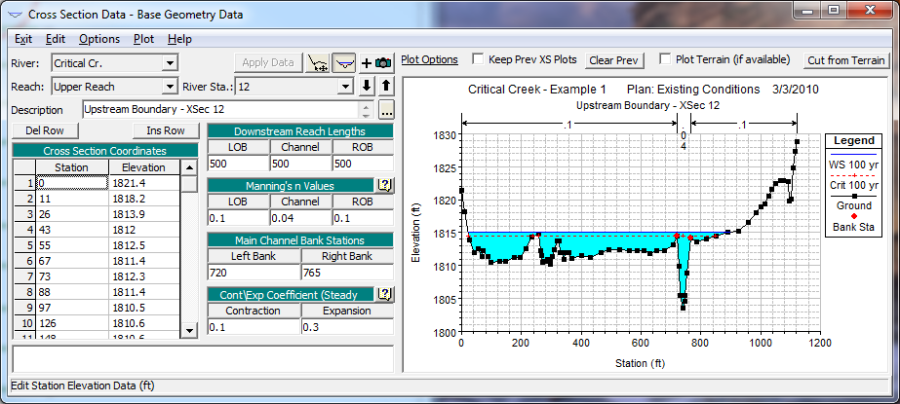Toggle the cross-section plot view icon
Screen dimensions: 900x404
(x=345, y=63)
